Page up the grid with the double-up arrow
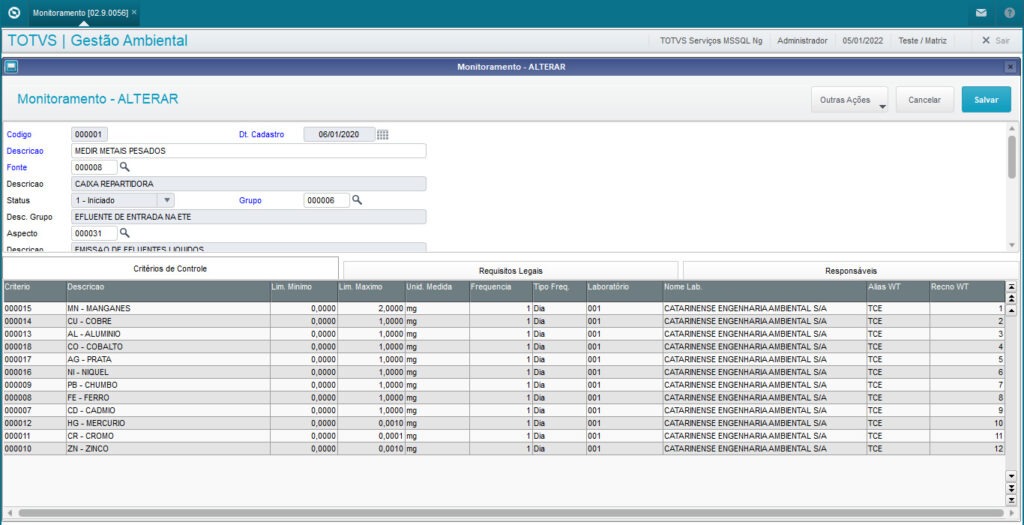The width and height of the screenshot is (1024, 525). click(1012, 298)
